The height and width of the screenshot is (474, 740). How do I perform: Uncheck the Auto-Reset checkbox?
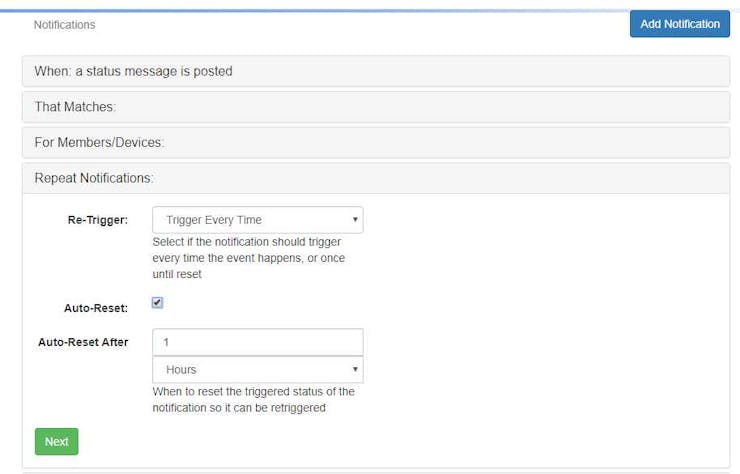(158, 303)
